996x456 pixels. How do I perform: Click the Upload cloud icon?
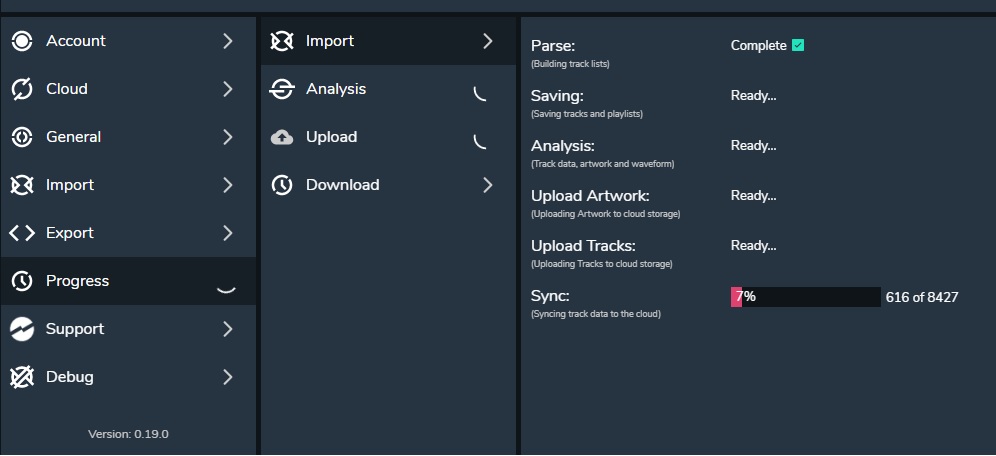pos(282,137)
